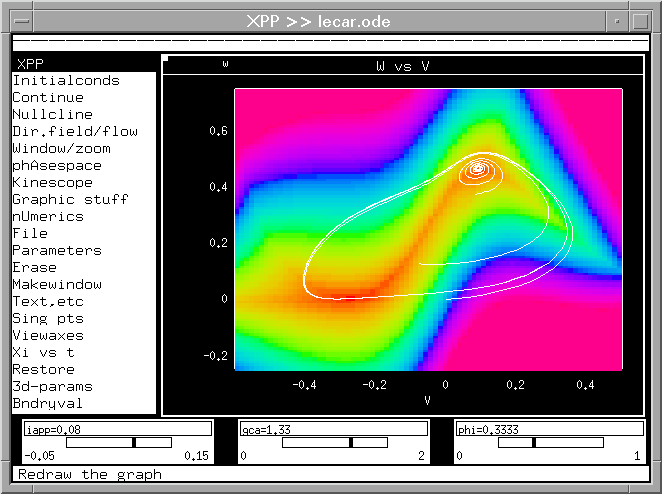This screenshot has width=662, height=494.
Task: Click the command input line at top
Action: click(x=331, y=43)
